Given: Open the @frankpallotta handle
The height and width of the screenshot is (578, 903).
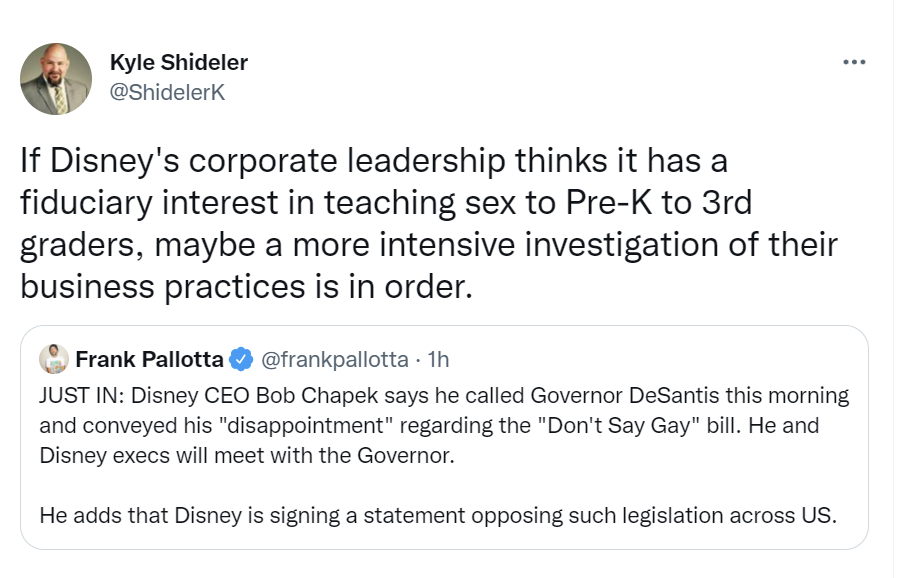Looking at the screenshot, I should pos(335,359).
